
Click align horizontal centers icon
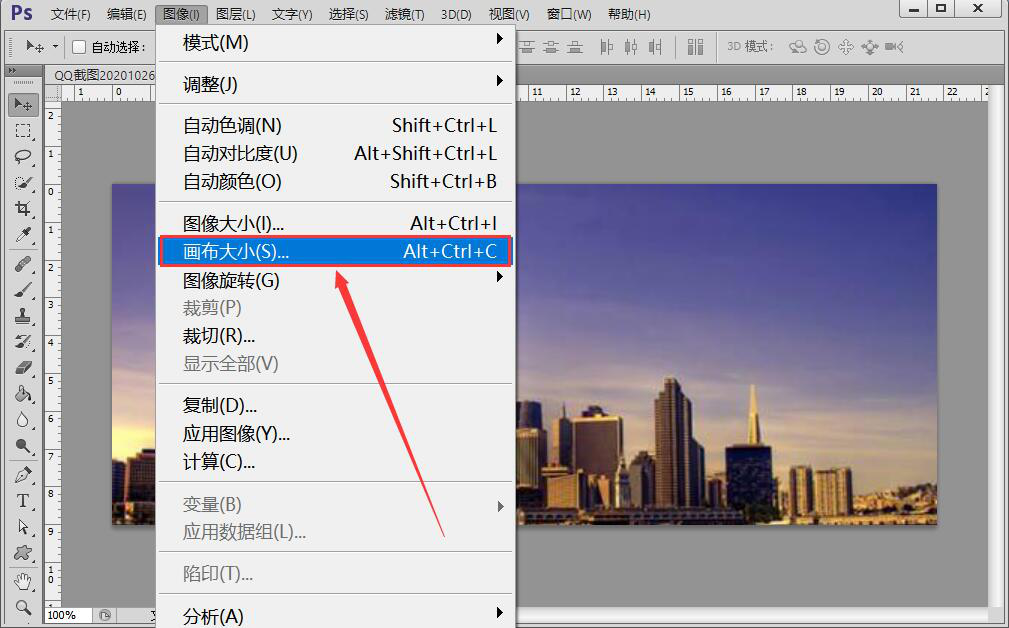[631, 46]
